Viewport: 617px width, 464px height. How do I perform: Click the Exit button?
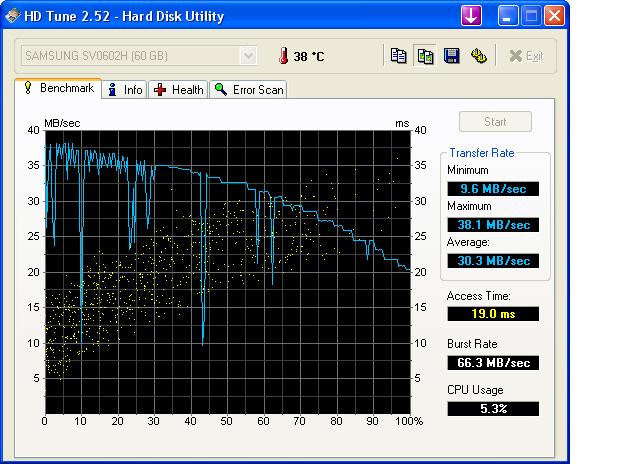click(x=526, y=56)
